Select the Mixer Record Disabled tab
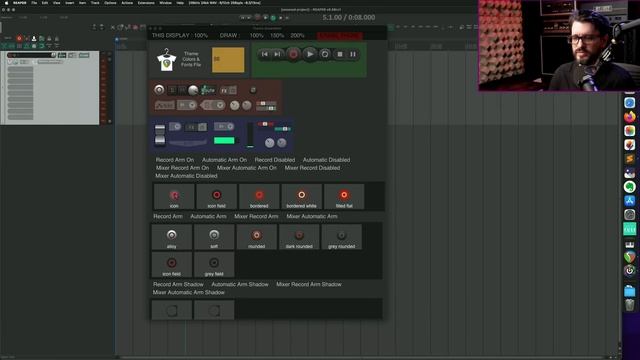640x360 pixels. pyautogui.click(x=312, y=168)
